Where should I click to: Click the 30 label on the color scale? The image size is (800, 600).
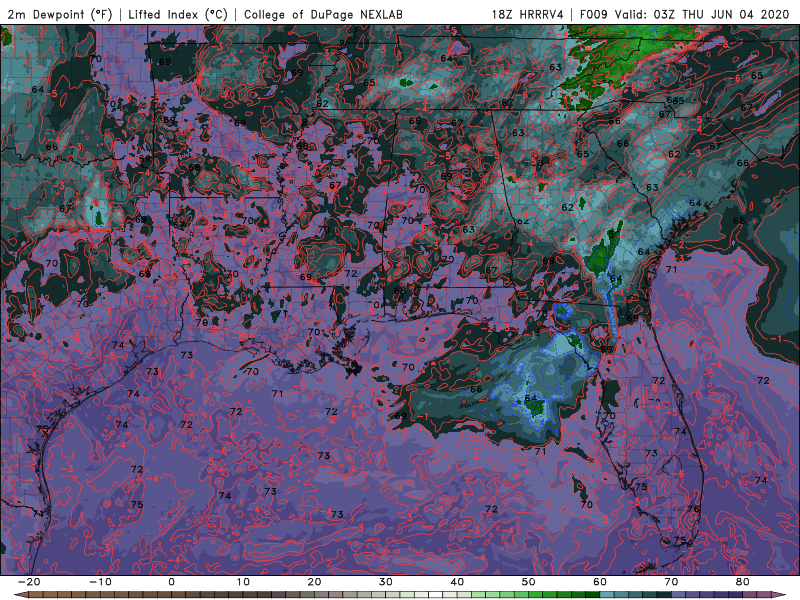point(386,582)
